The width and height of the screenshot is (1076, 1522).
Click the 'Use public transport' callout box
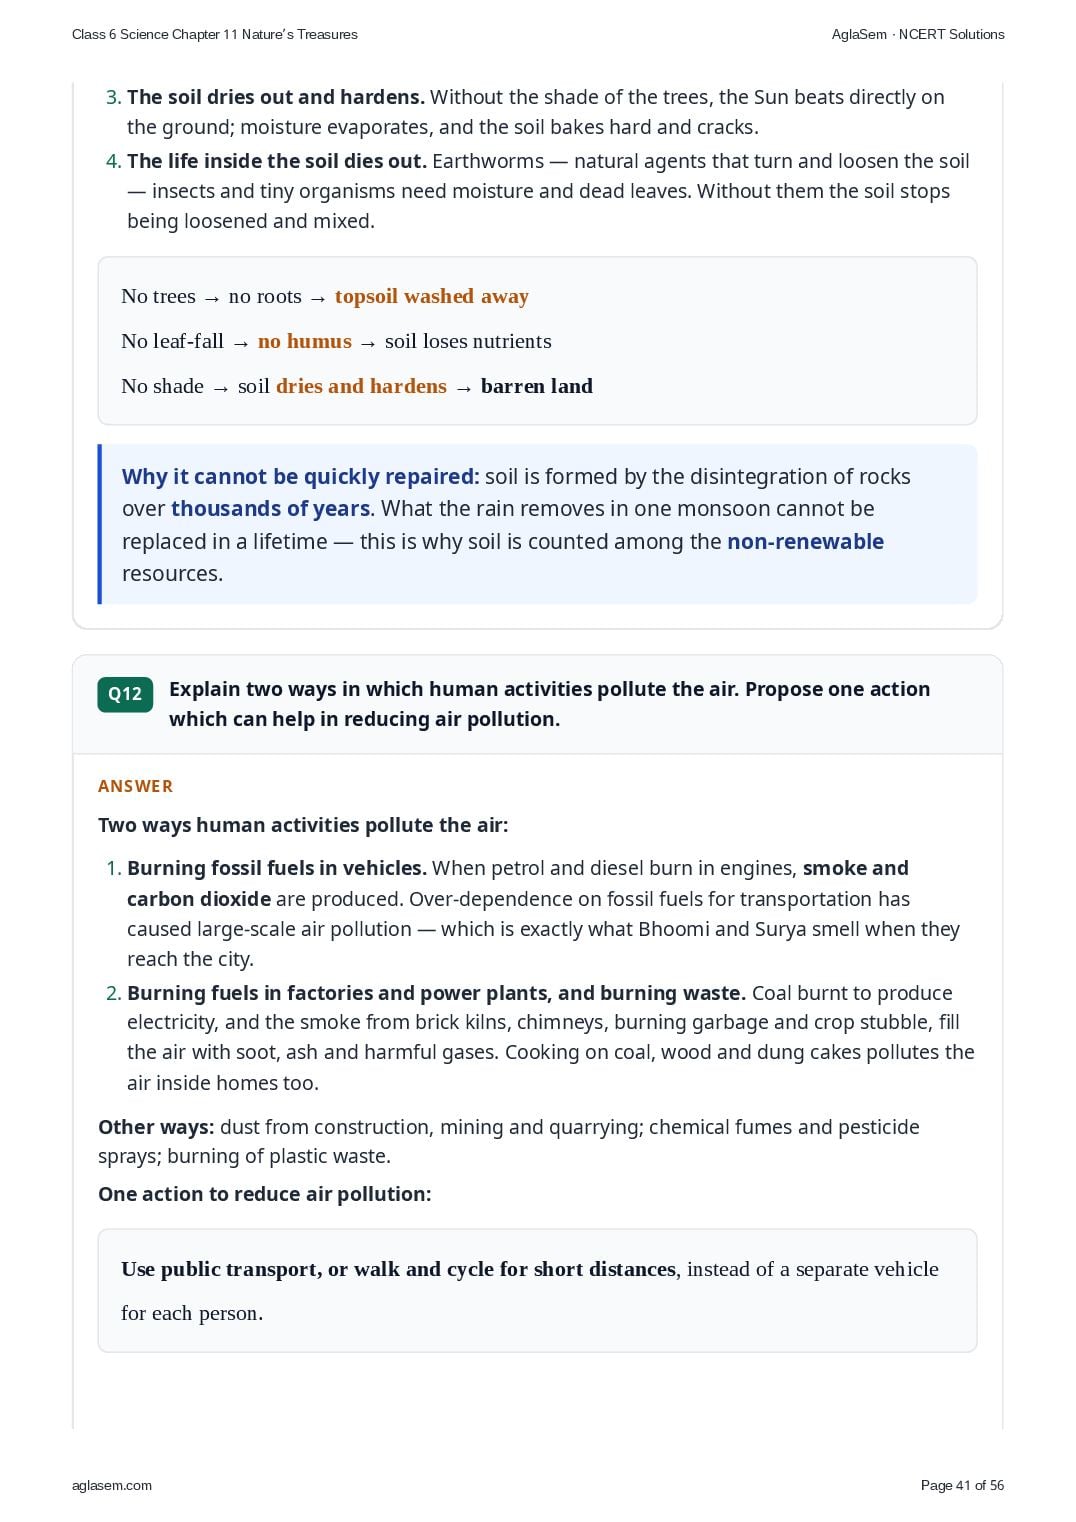(537, 1291)
